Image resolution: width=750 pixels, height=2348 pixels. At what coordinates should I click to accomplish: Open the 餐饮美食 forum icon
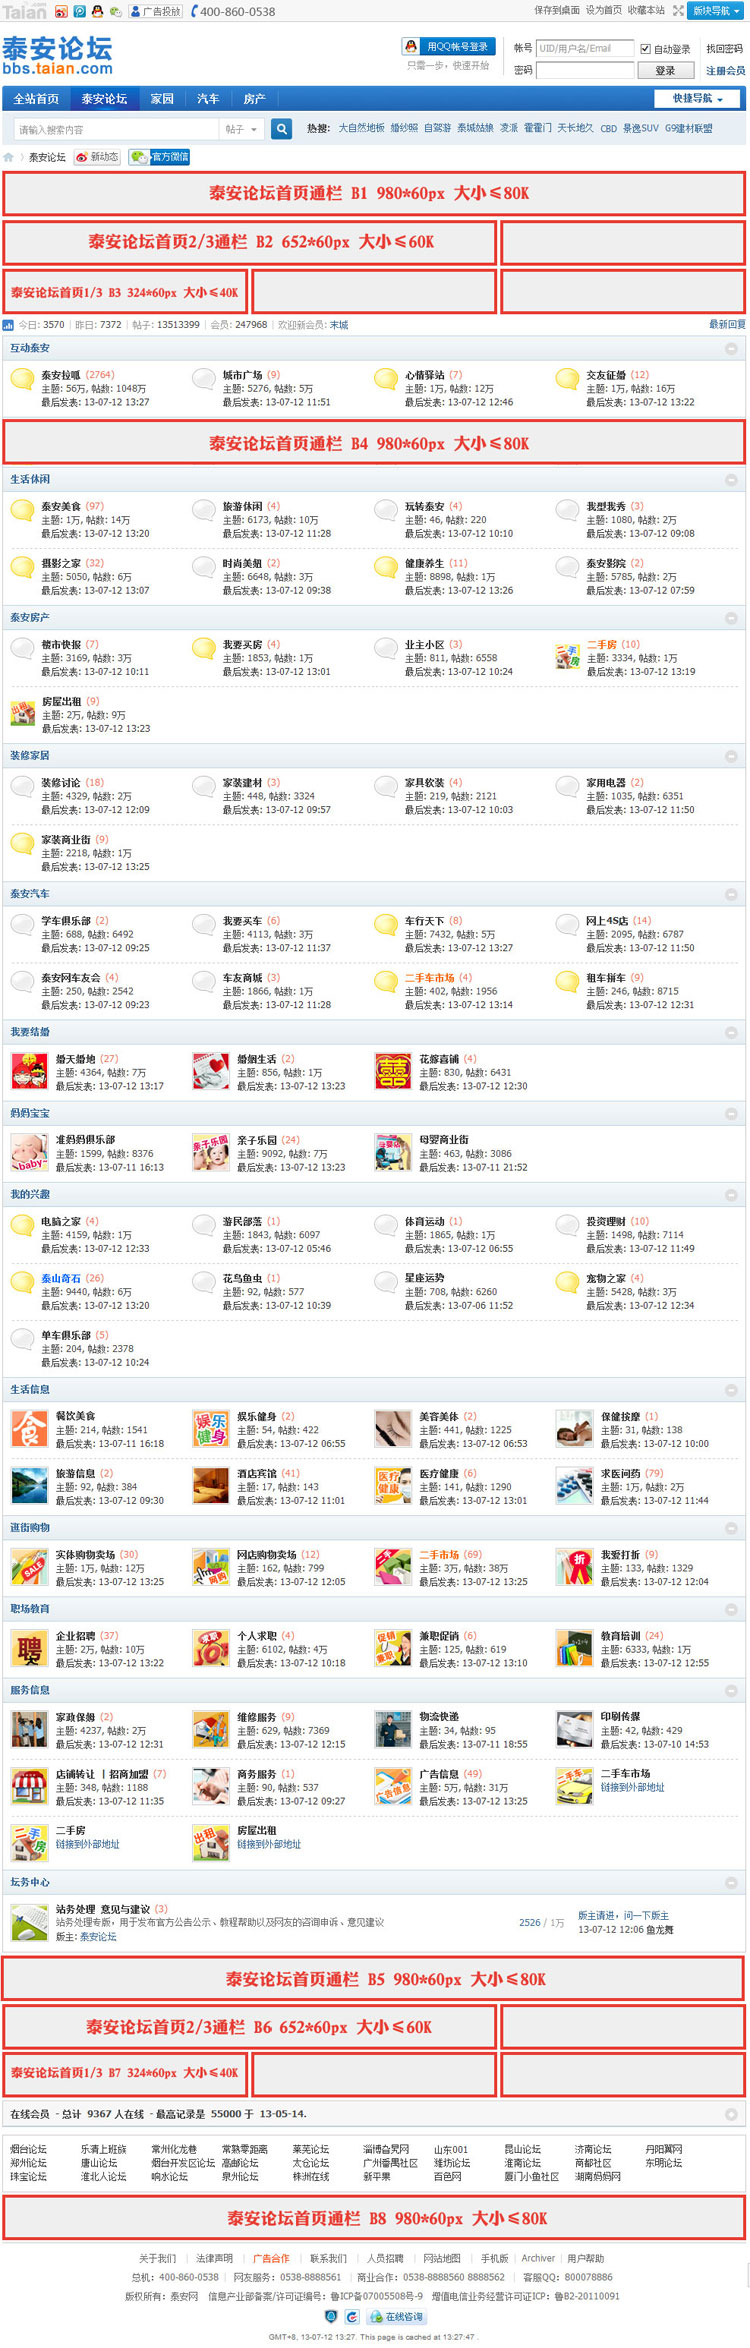(29, 1429)
